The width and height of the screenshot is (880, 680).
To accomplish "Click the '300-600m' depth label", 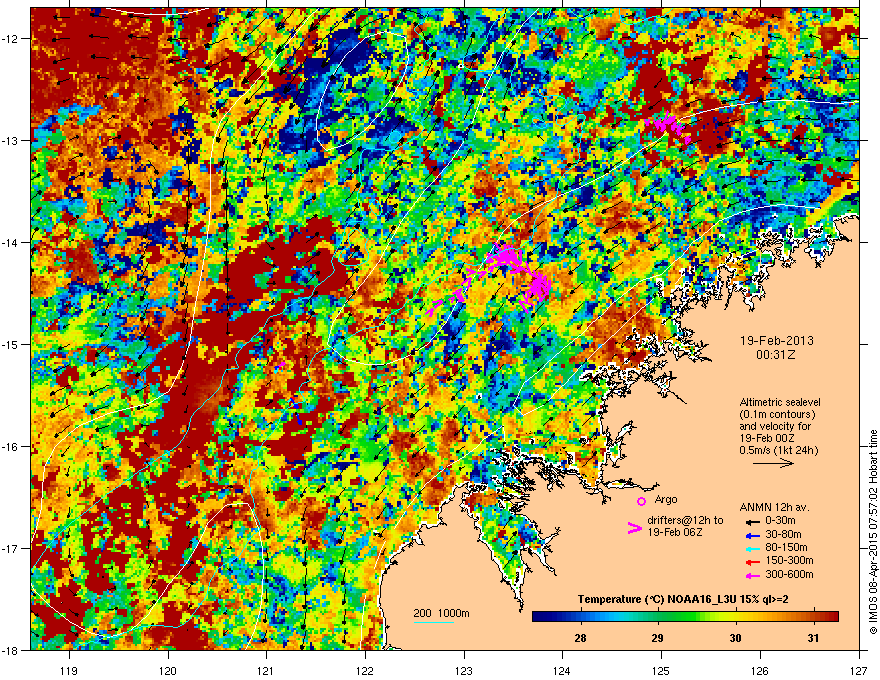I will (x=789, y=575).
